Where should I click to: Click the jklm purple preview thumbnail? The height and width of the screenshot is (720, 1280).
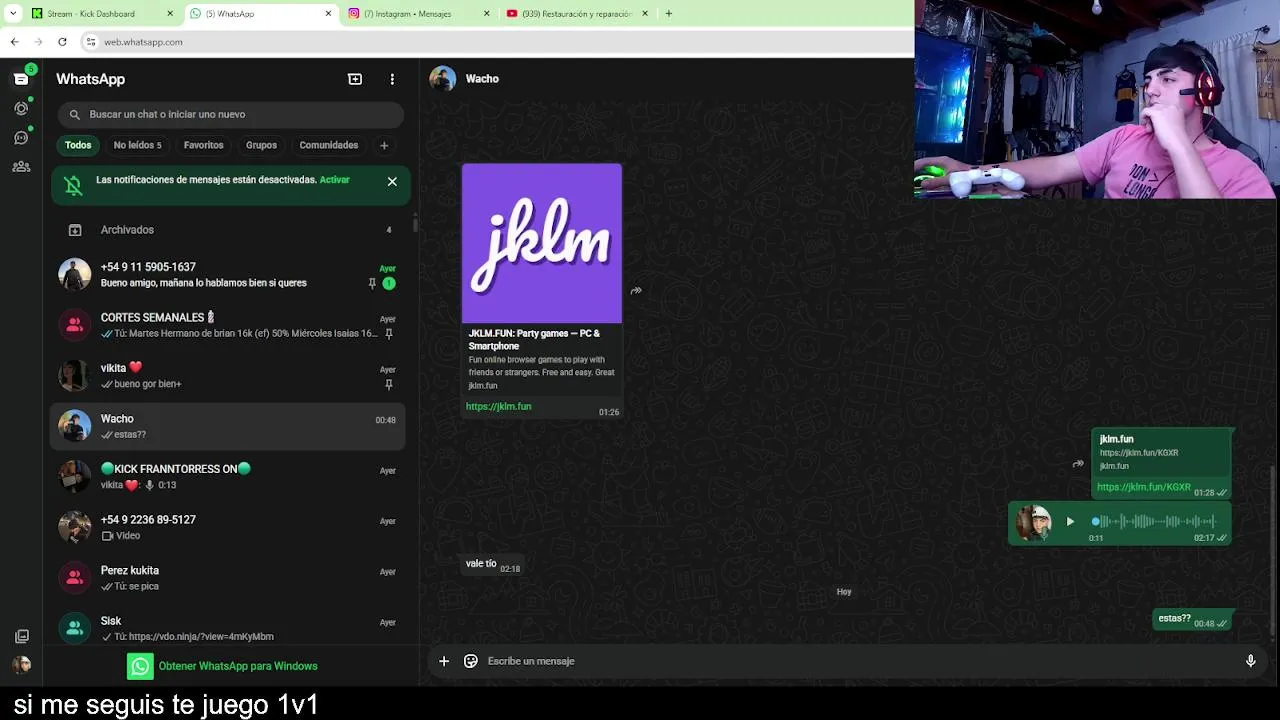coord(542,244)
